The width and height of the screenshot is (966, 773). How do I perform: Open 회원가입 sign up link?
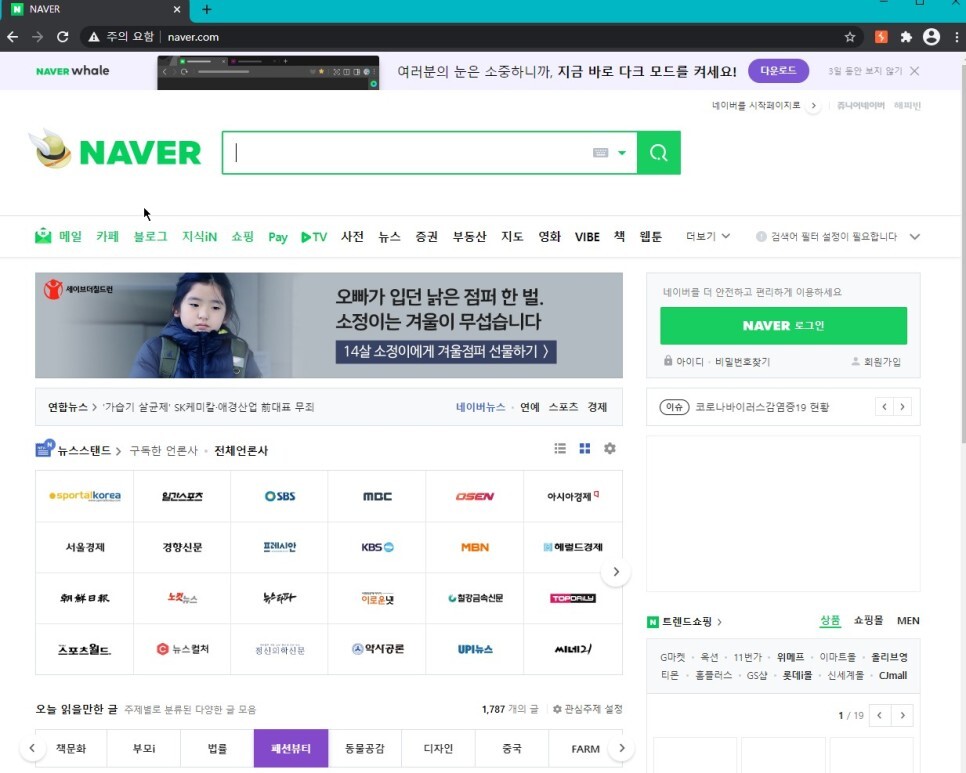(x=876, y=362)
